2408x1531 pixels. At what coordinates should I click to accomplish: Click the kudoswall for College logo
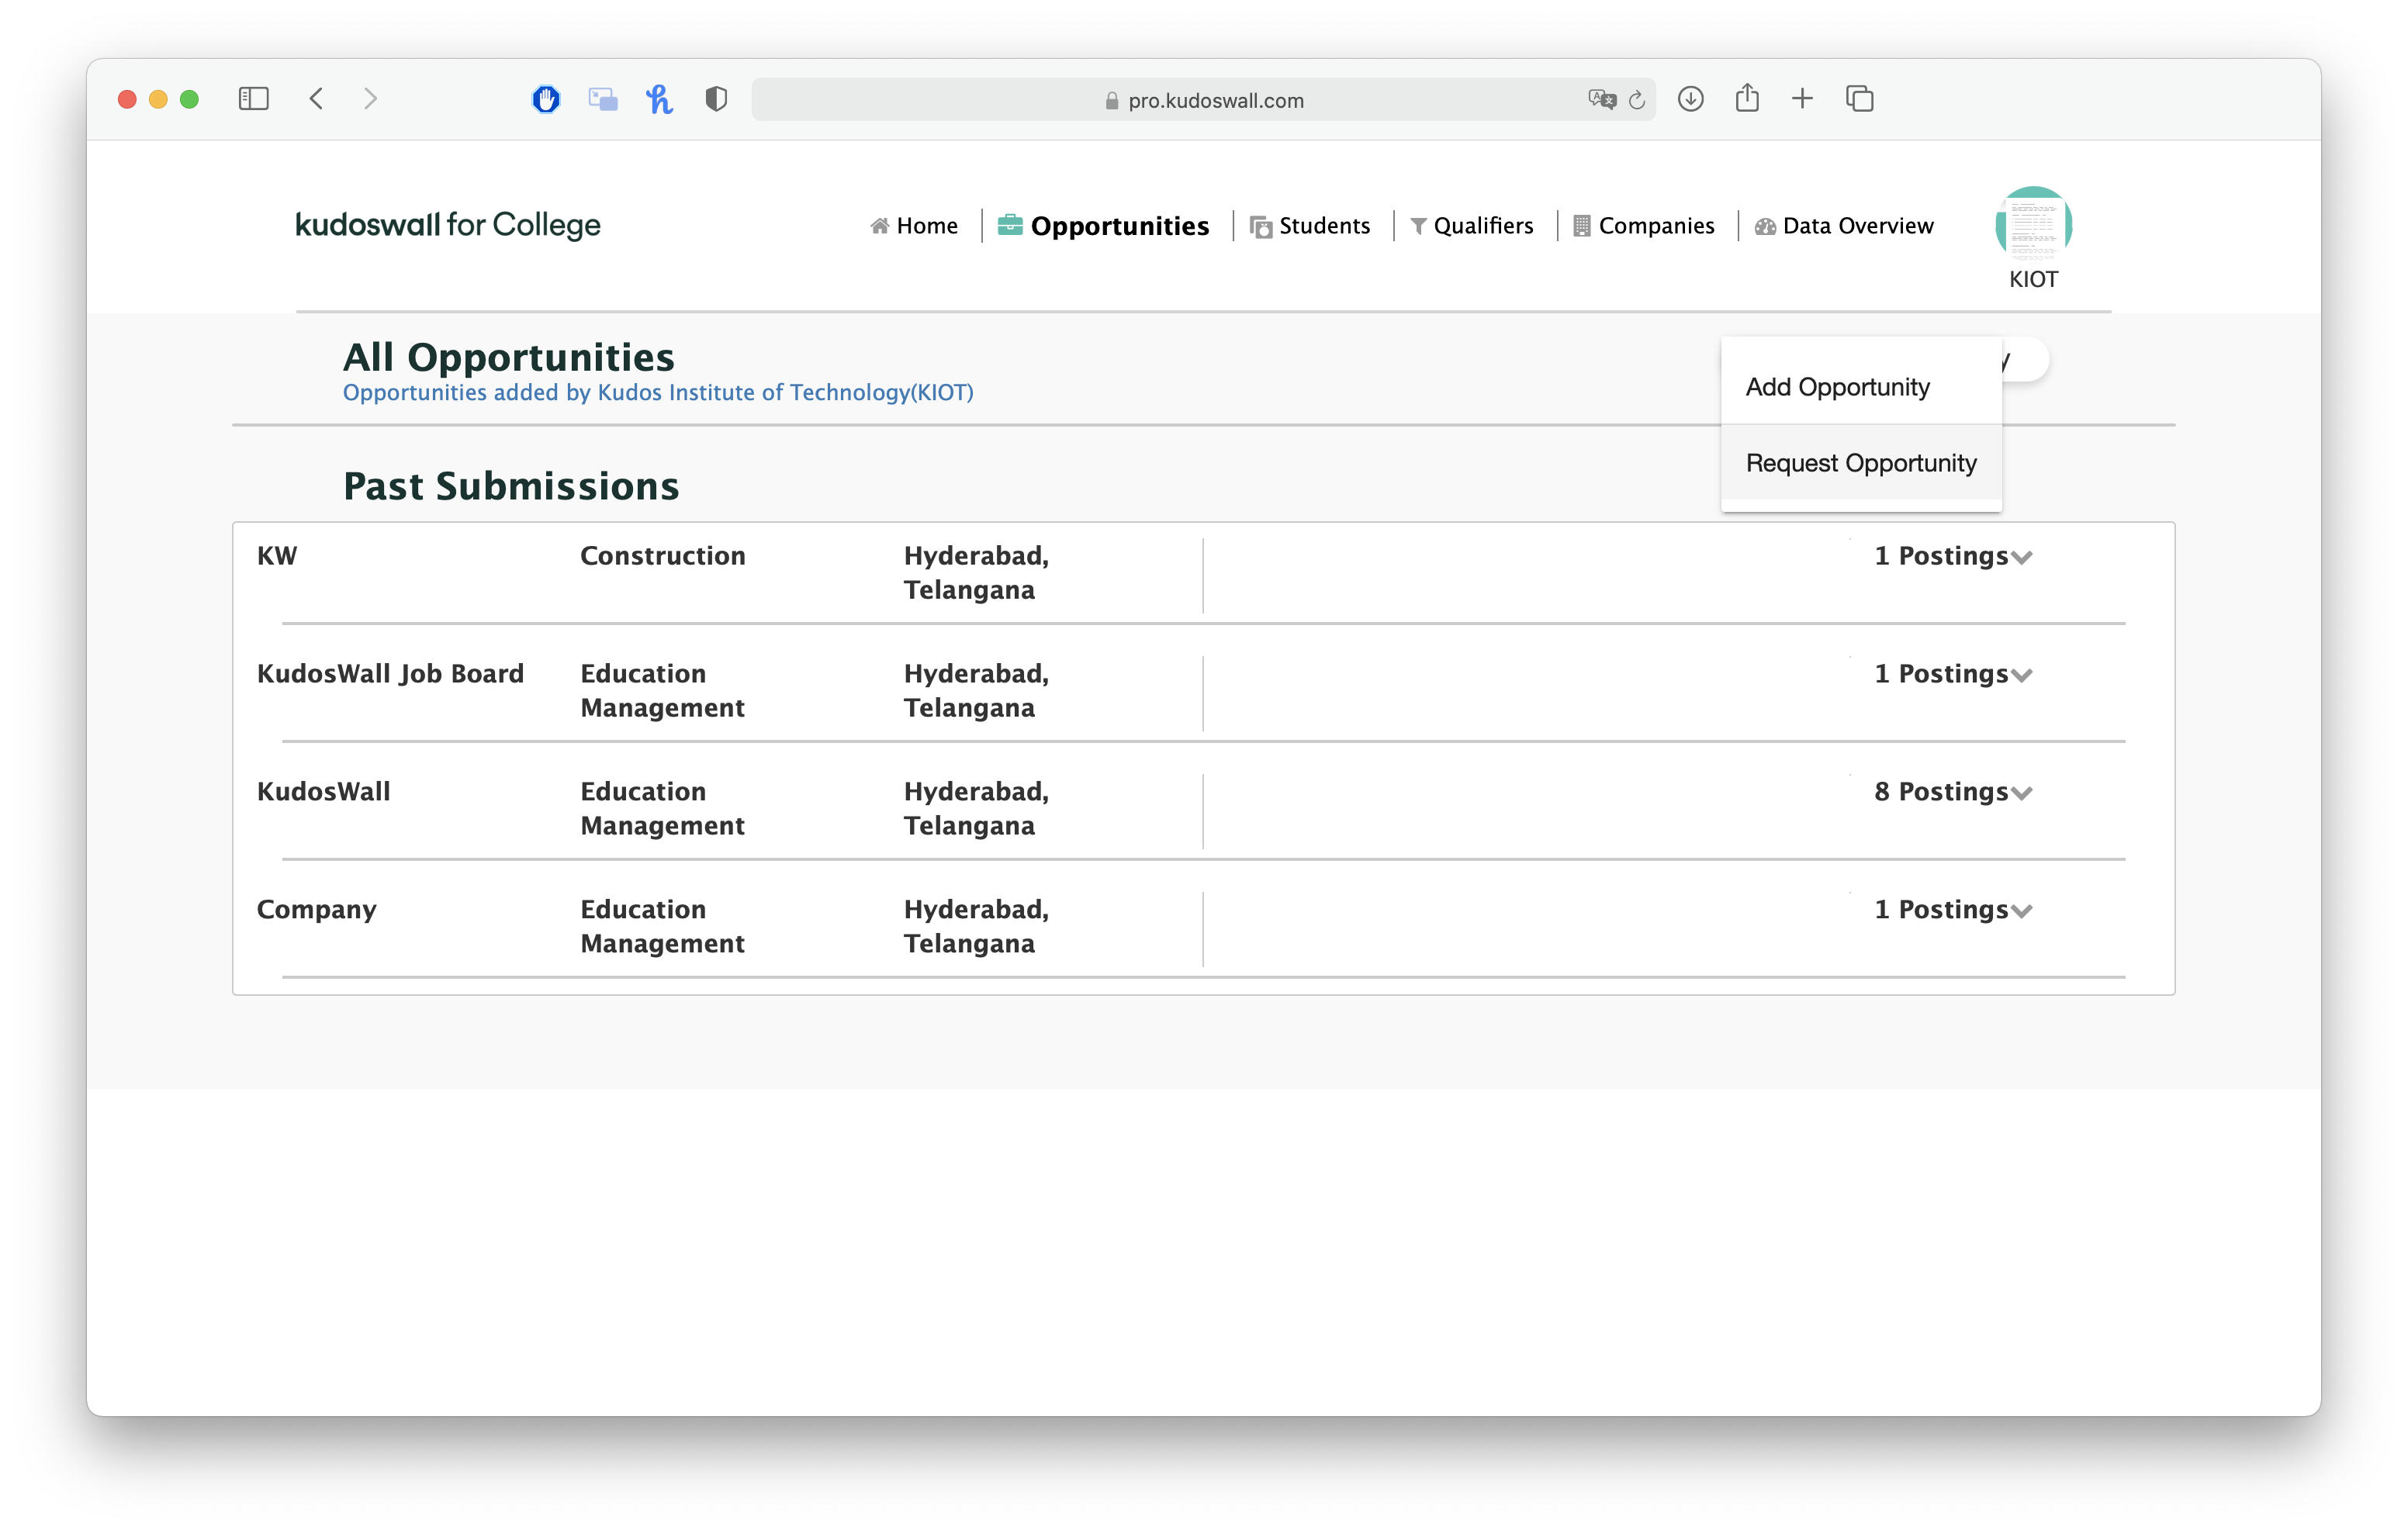pos(448,225)
